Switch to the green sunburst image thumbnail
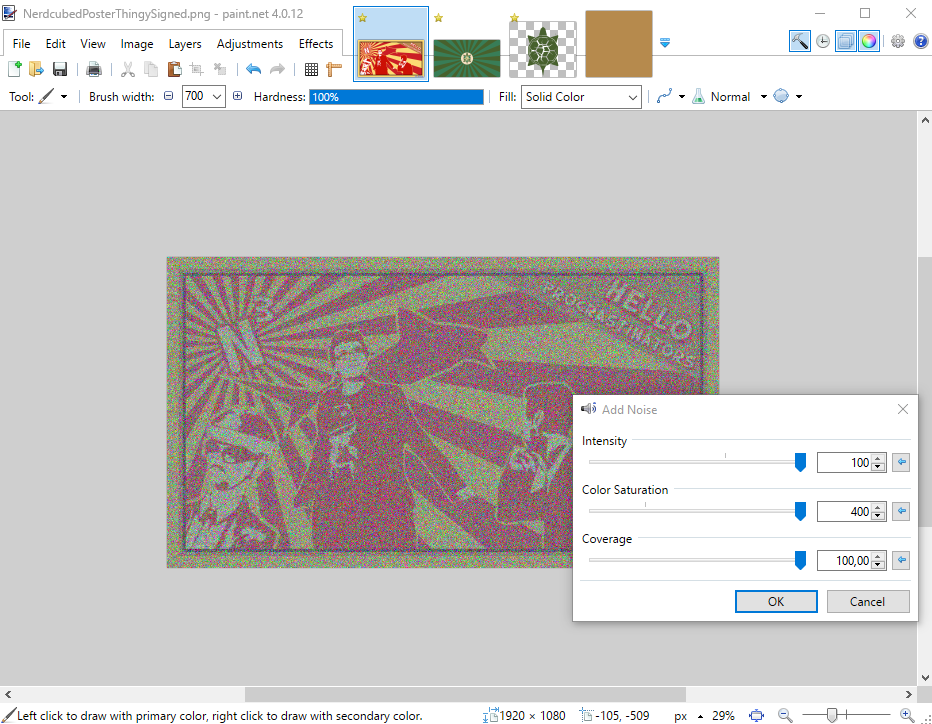 click(x=467, y=58)
